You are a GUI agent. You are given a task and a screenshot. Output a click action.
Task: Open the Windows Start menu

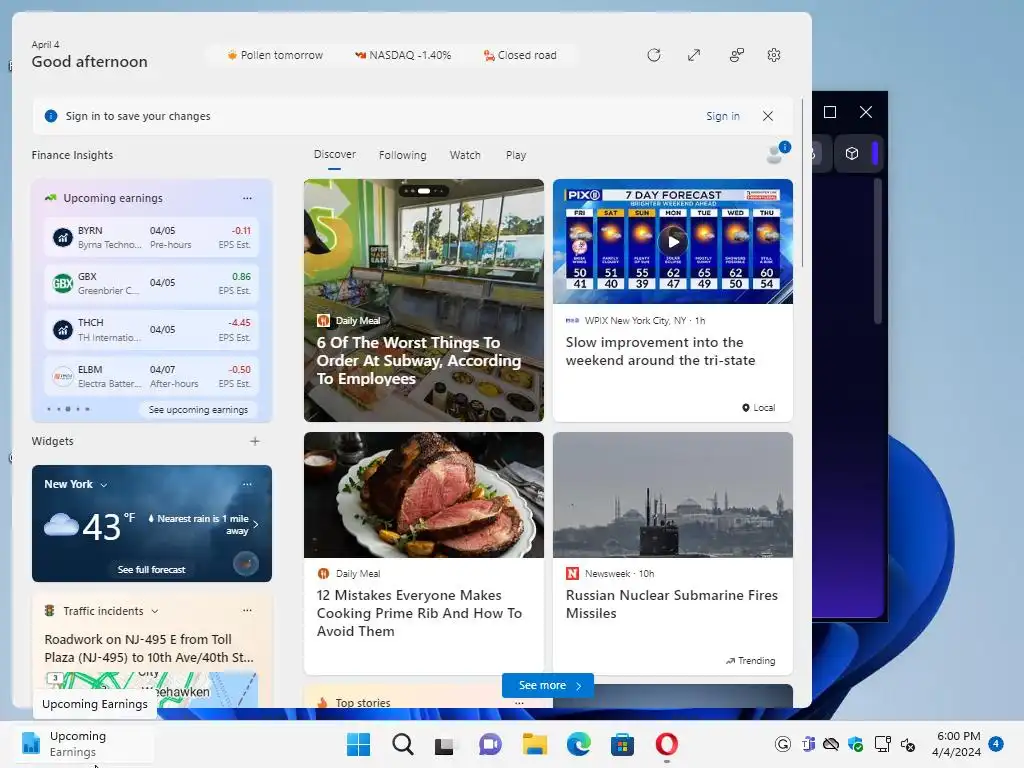[x=359, y=744]
